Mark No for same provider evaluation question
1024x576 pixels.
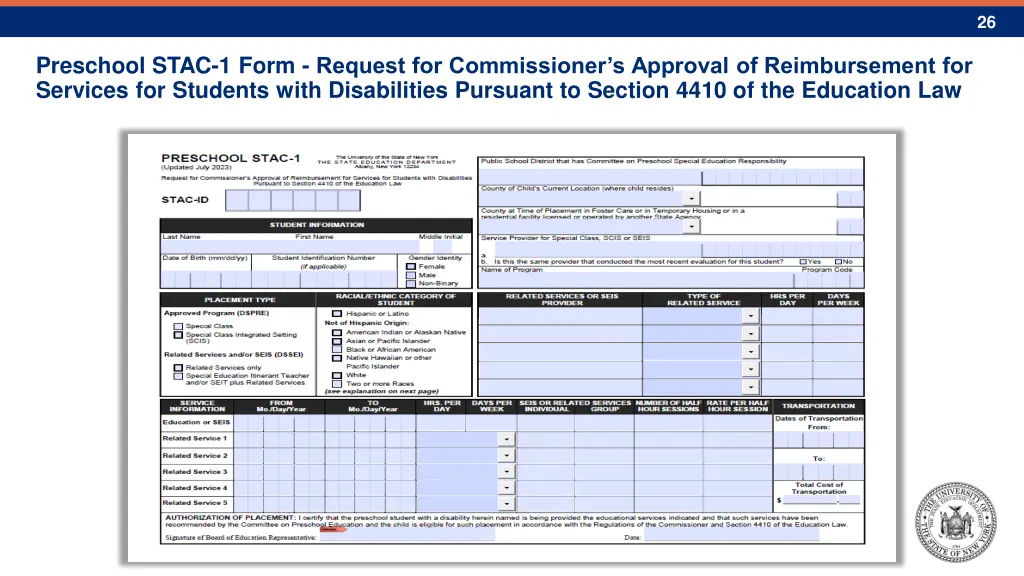point(839,261)
